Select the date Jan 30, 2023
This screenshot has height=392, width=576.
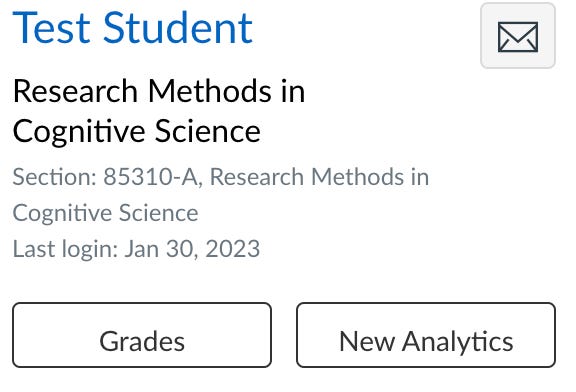tap(192, 249)
